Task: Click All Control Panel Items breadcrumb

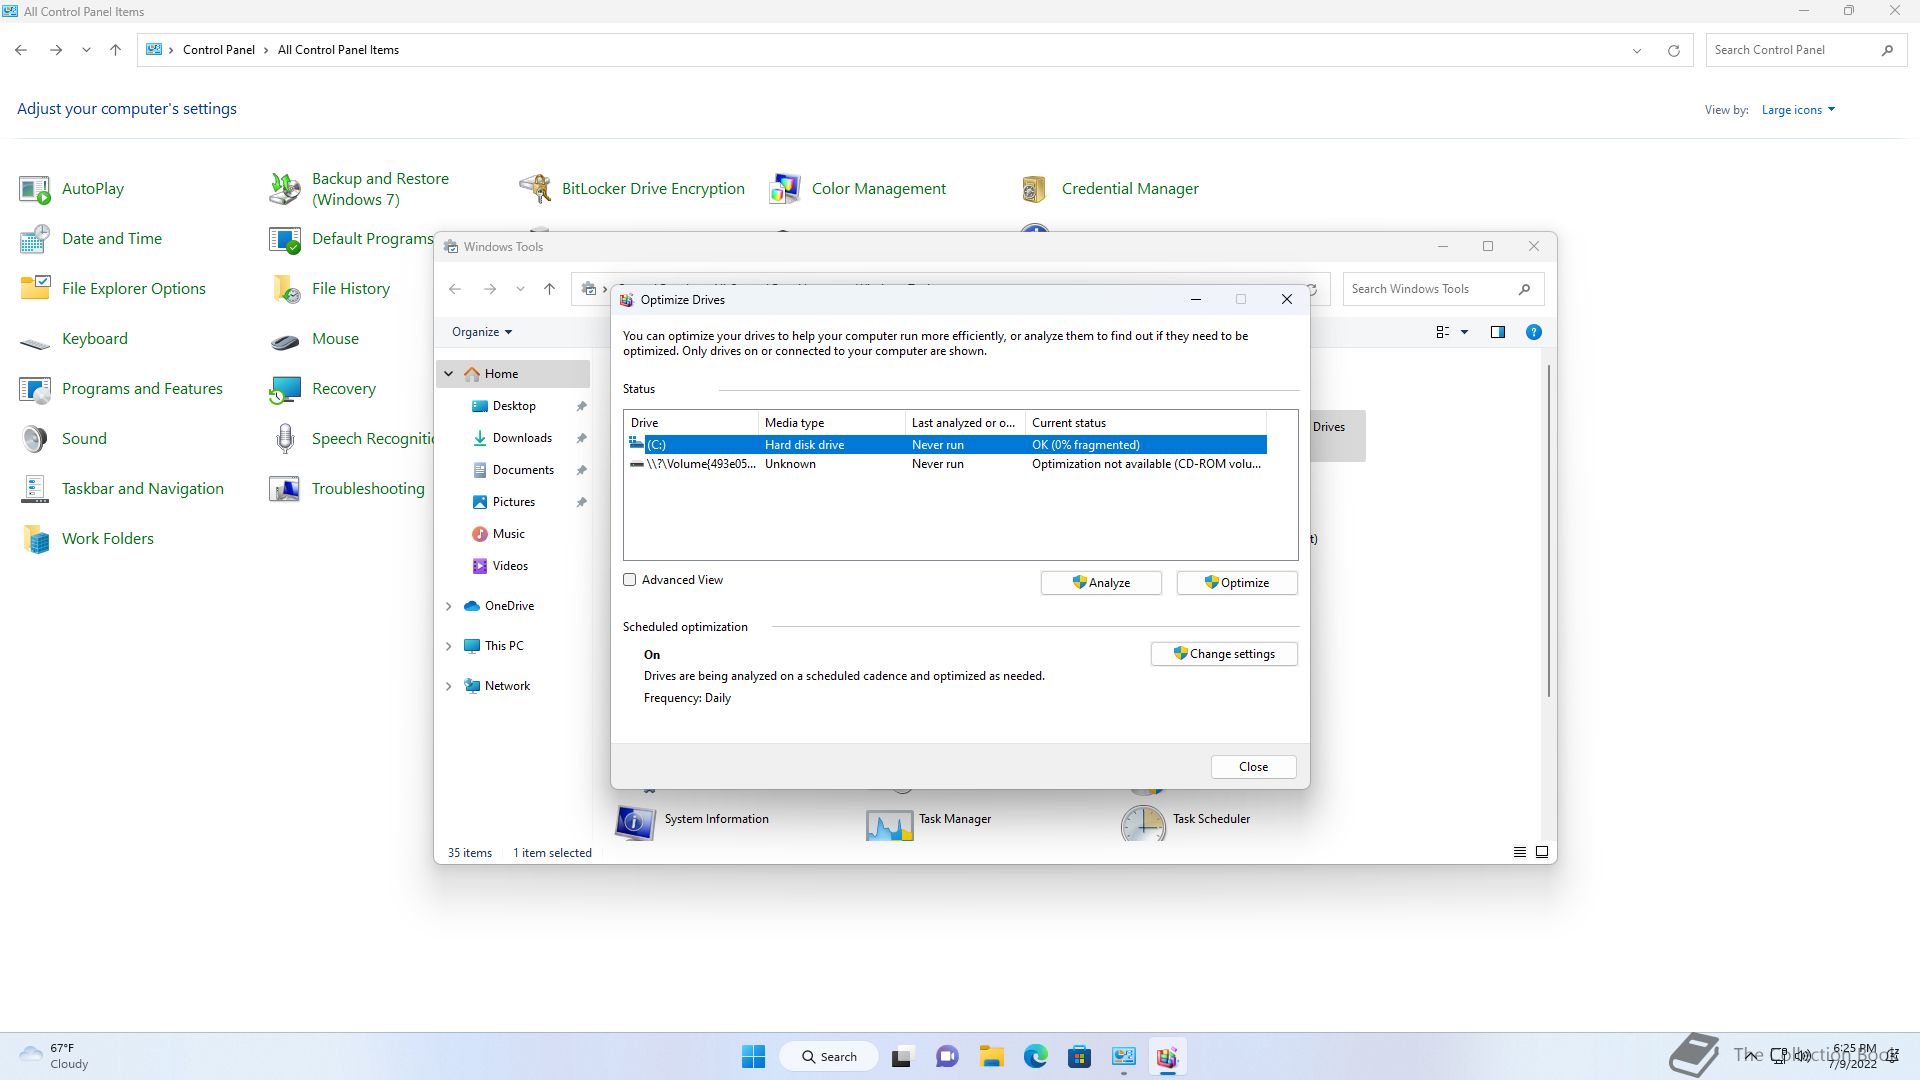Action: 338,50
